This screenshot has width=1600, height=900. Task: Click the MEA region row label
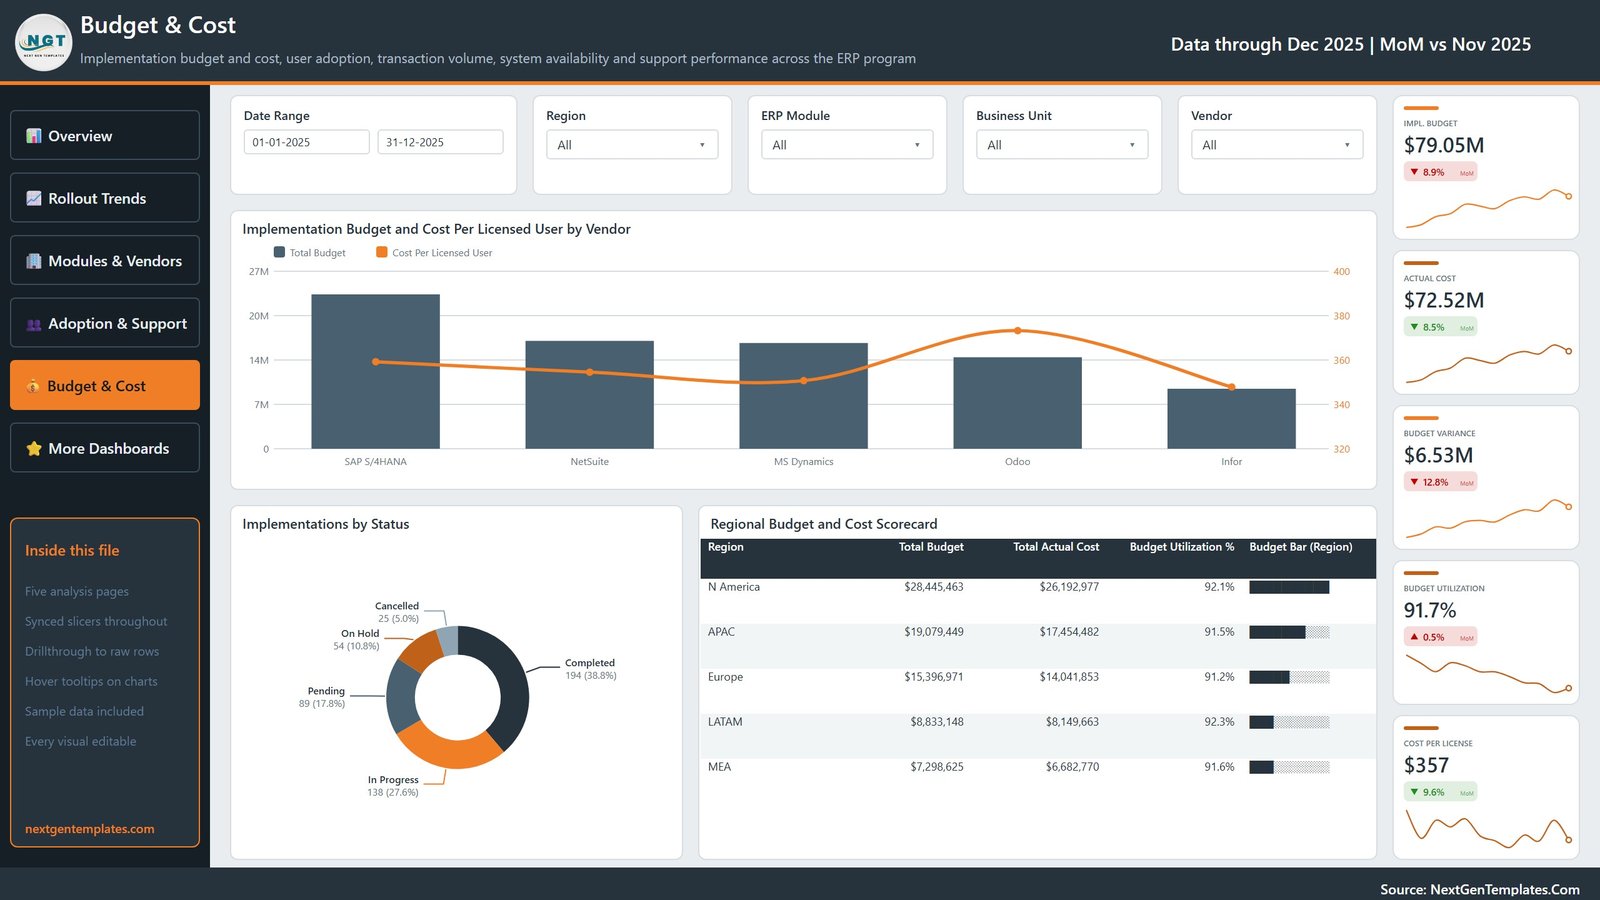[719, 767]
